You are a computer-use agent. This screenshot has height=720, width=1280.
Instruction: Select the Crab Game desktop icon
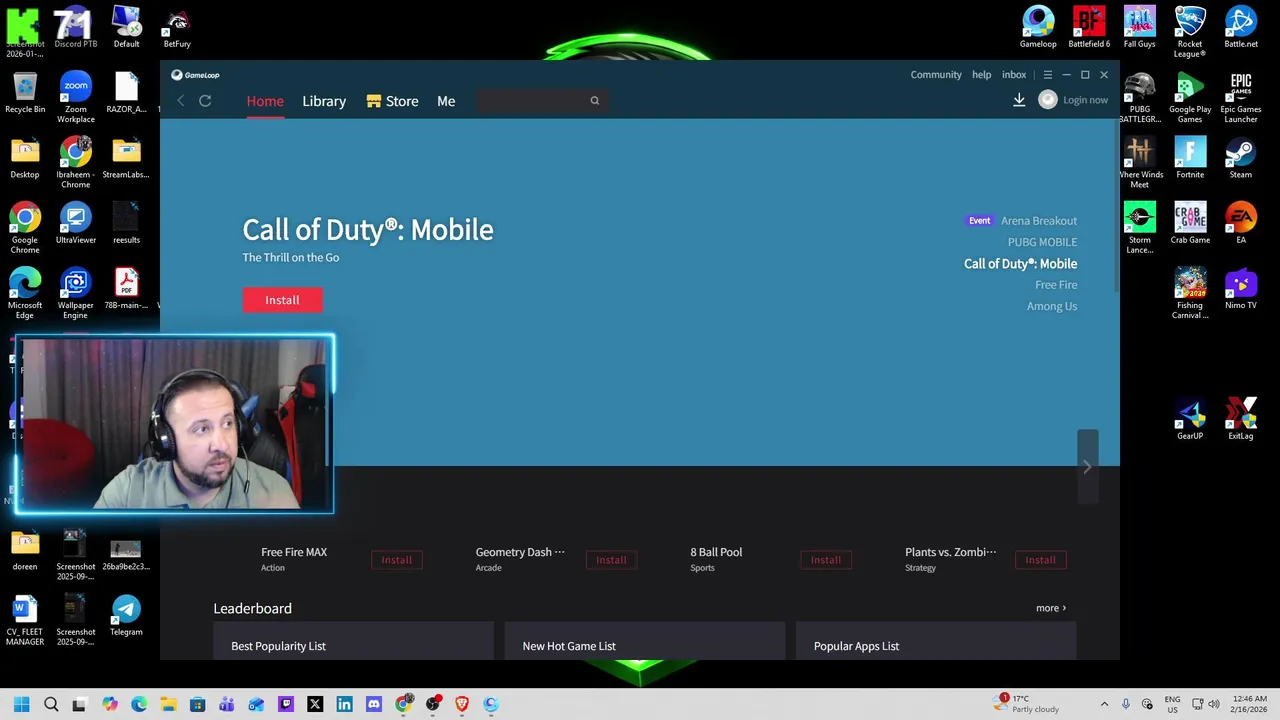point(1190,223)
